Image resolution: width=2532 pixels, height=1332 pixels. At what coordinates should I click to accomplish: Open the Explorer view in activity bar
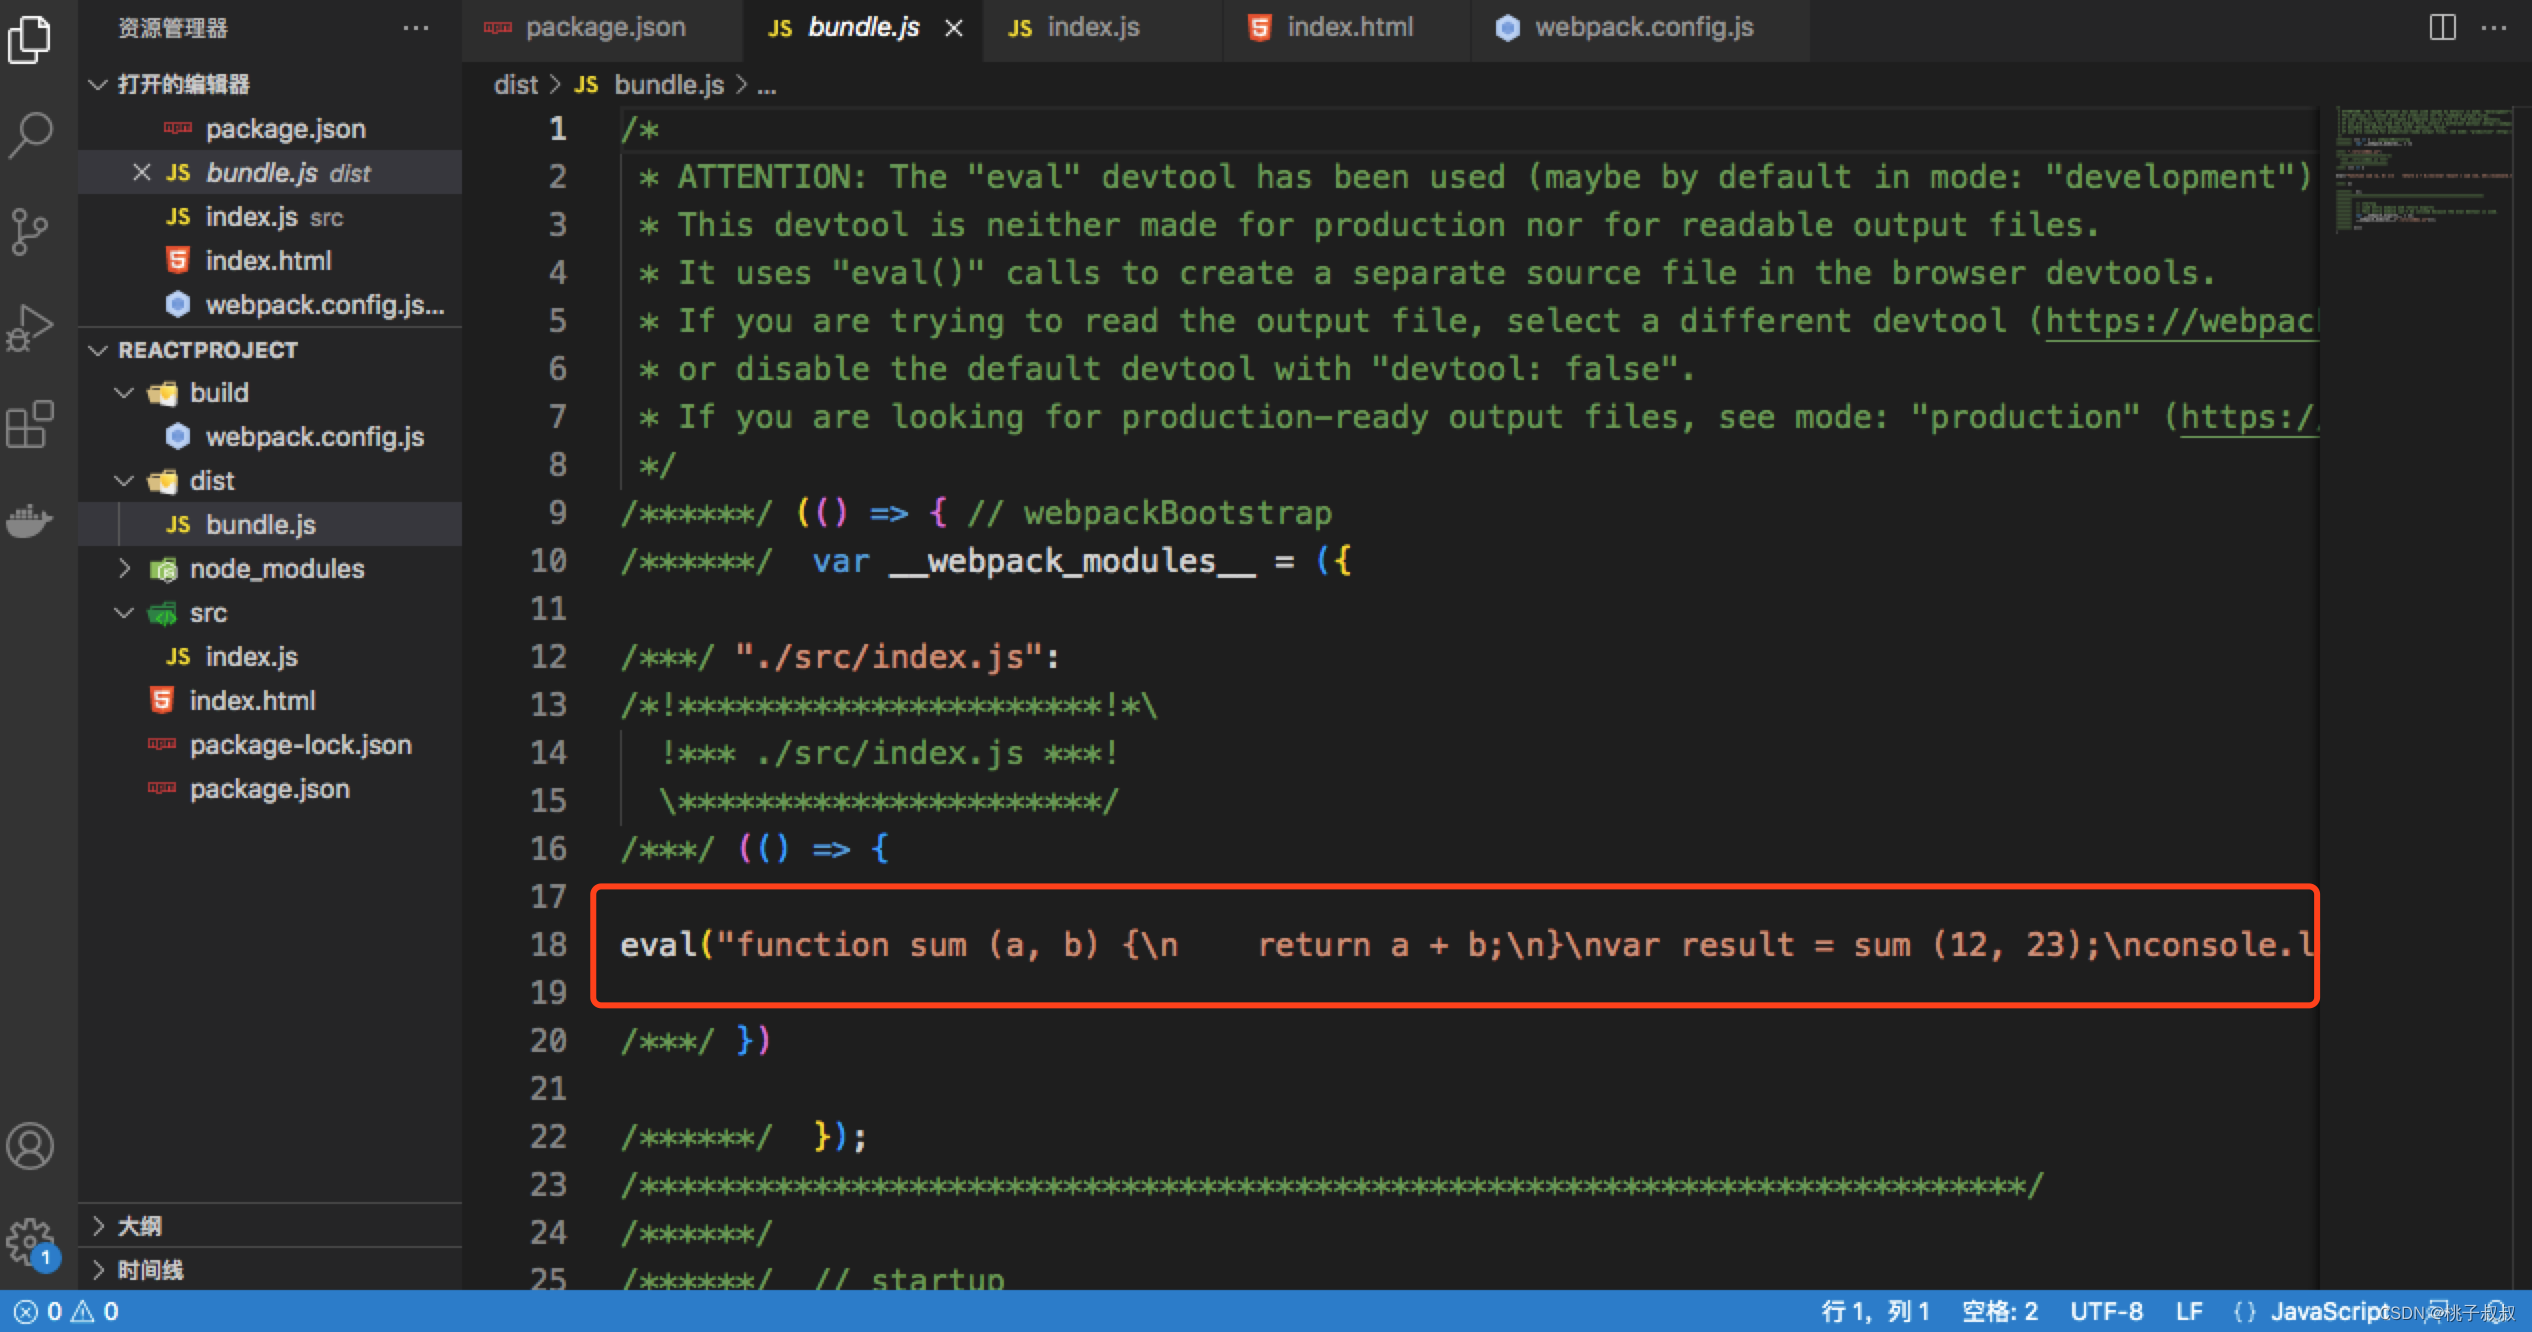30,40
